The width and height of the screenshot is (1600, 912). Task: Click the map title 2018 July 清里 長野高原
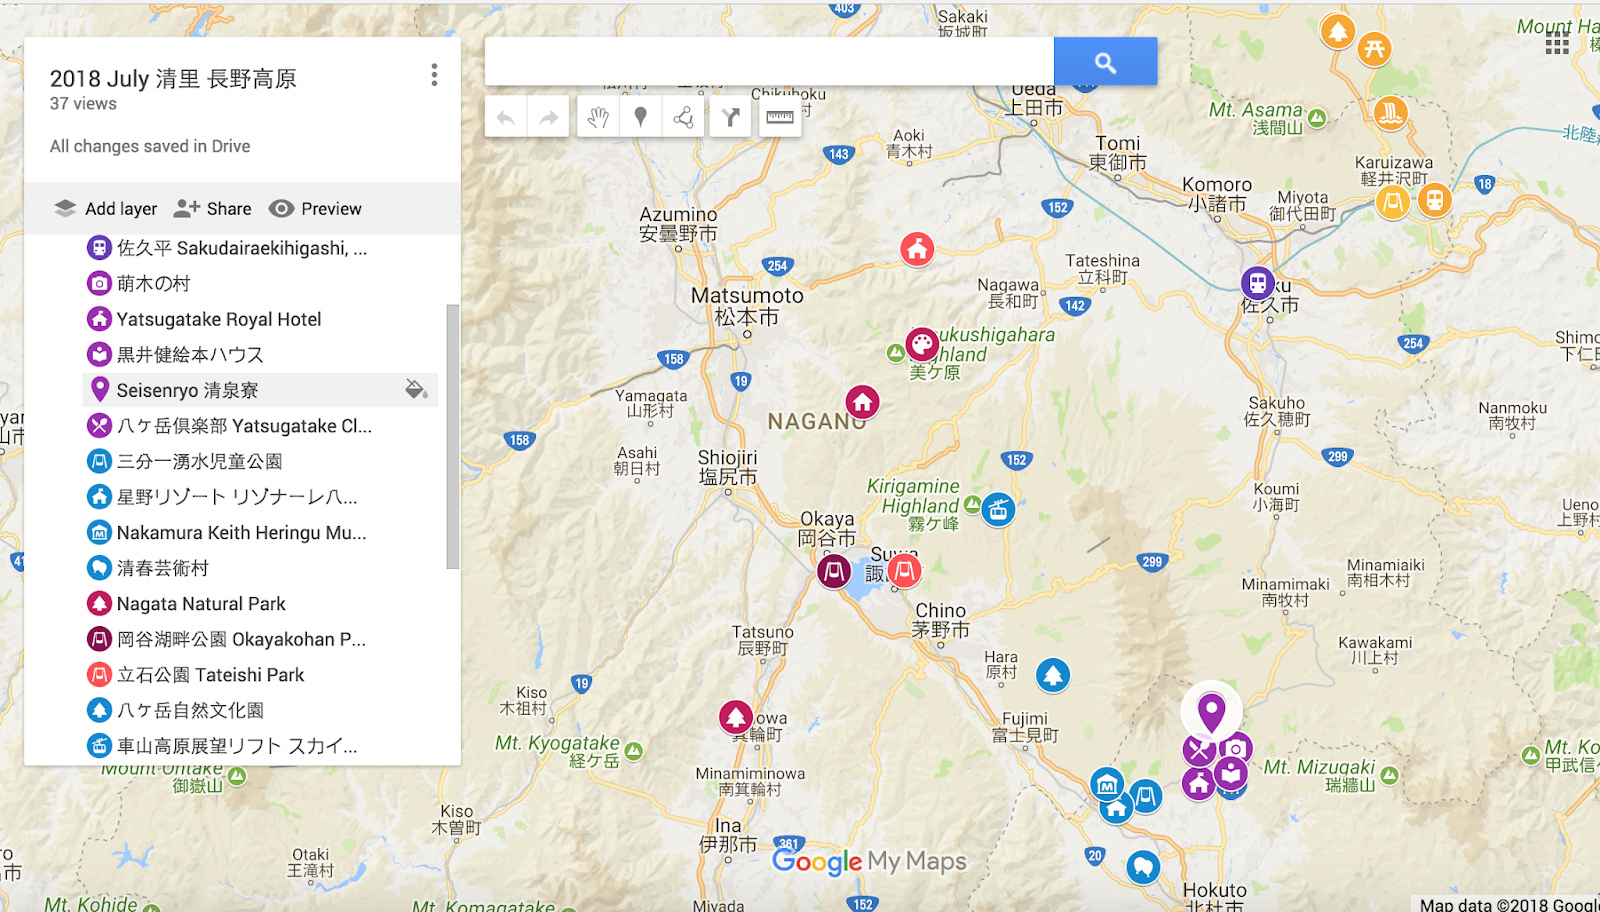(x=173, y=79)
